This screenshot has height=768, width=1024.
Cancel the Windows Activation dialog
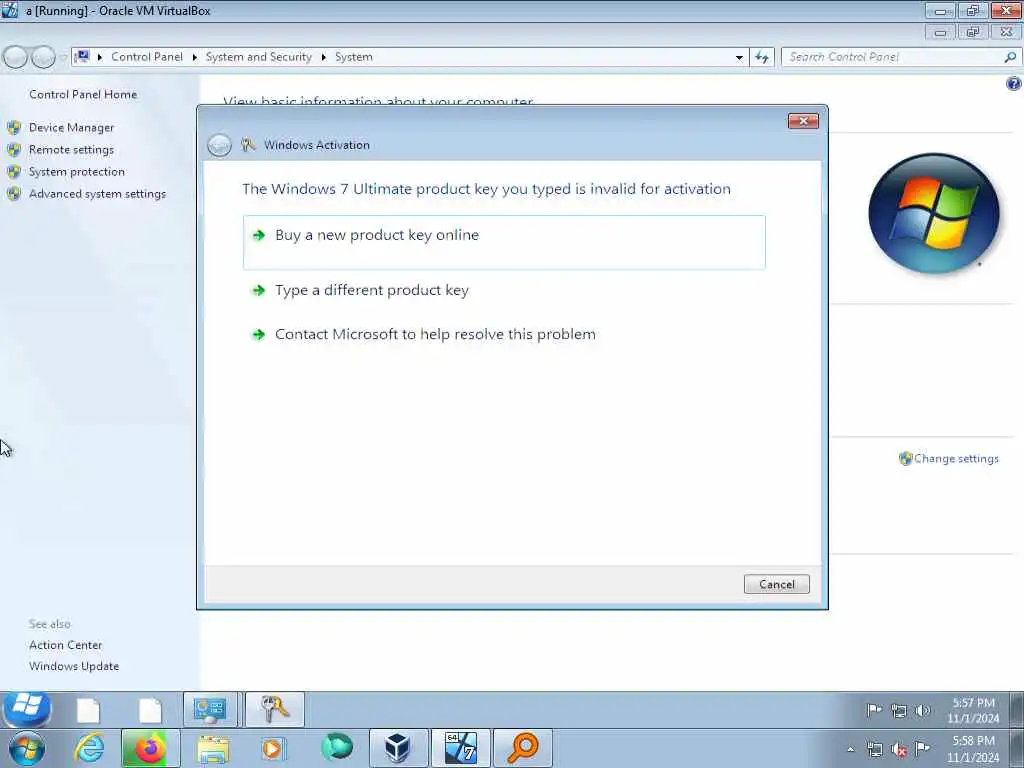pos(776,584)
